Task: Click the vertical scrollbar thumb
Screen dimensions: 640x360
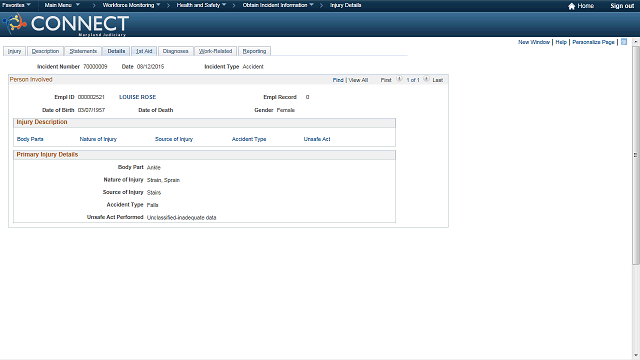Action: (636, 155)
